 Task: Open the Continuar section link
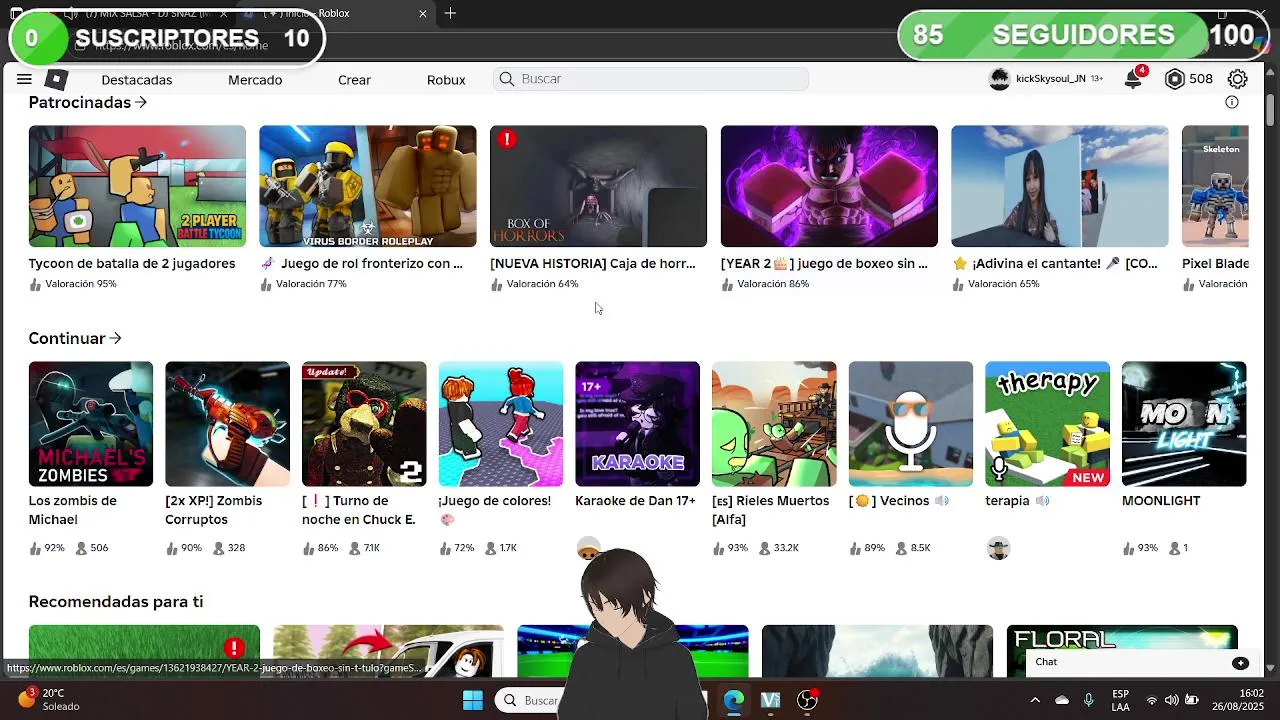click(75, 338)
